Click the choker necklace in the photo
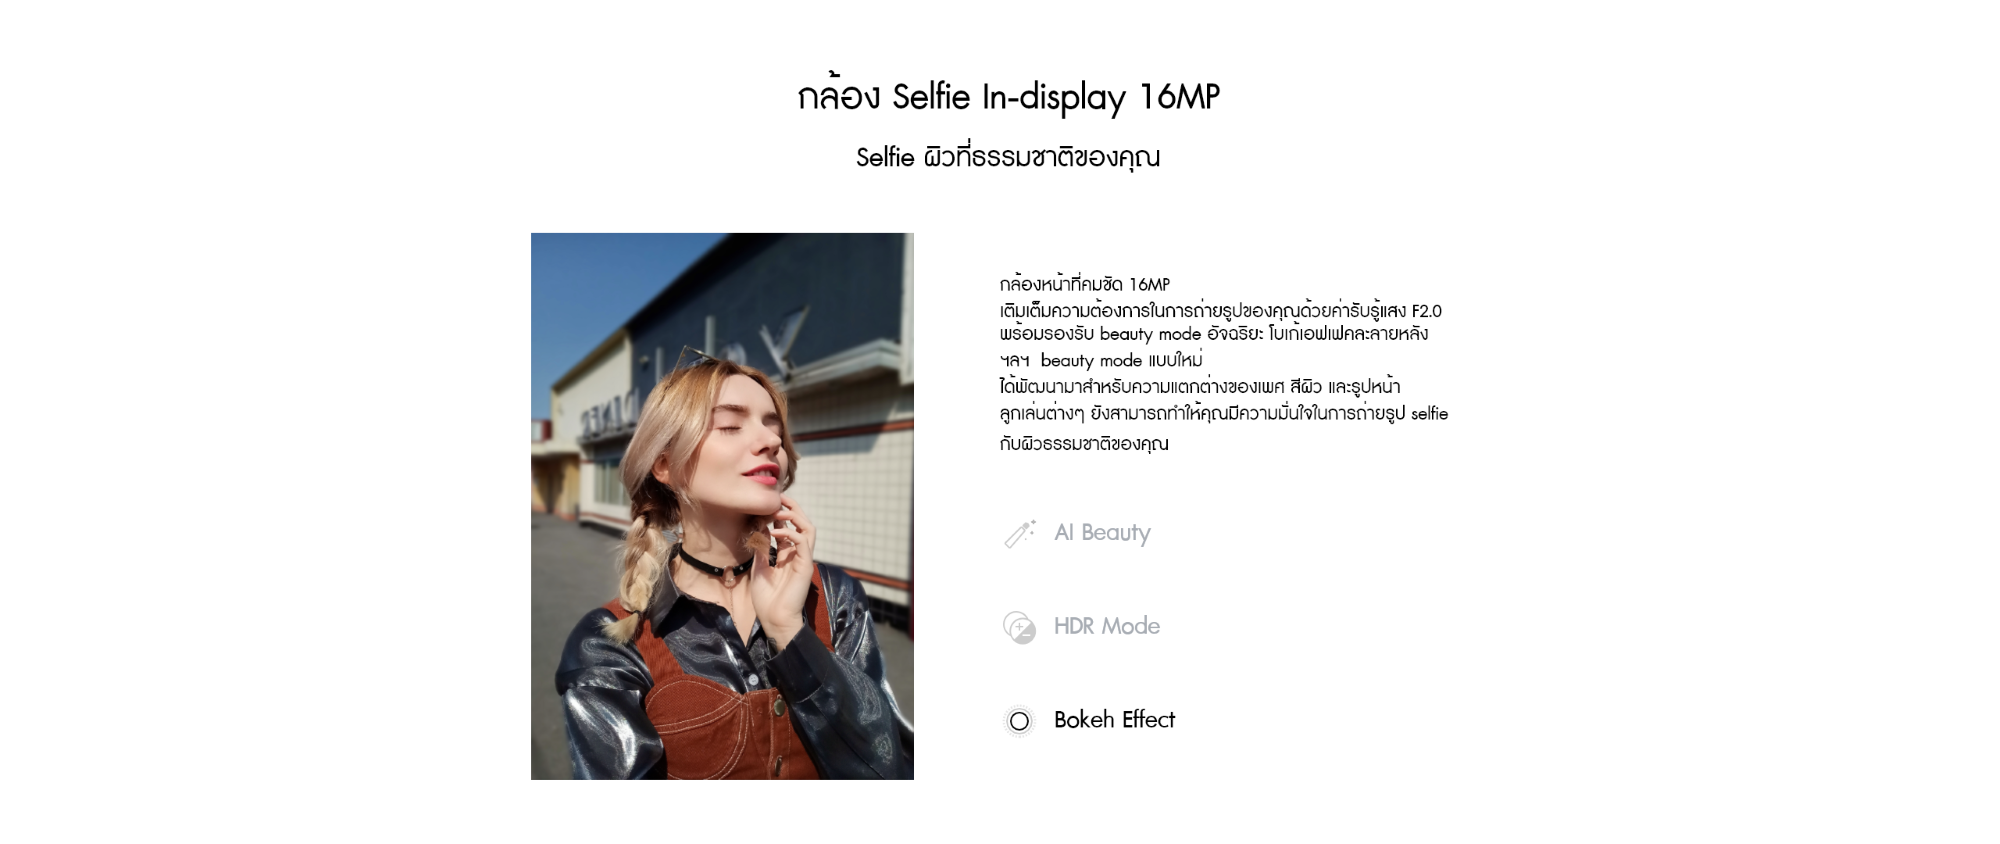This screenshot has height=844, width=2000. (715, 560)
